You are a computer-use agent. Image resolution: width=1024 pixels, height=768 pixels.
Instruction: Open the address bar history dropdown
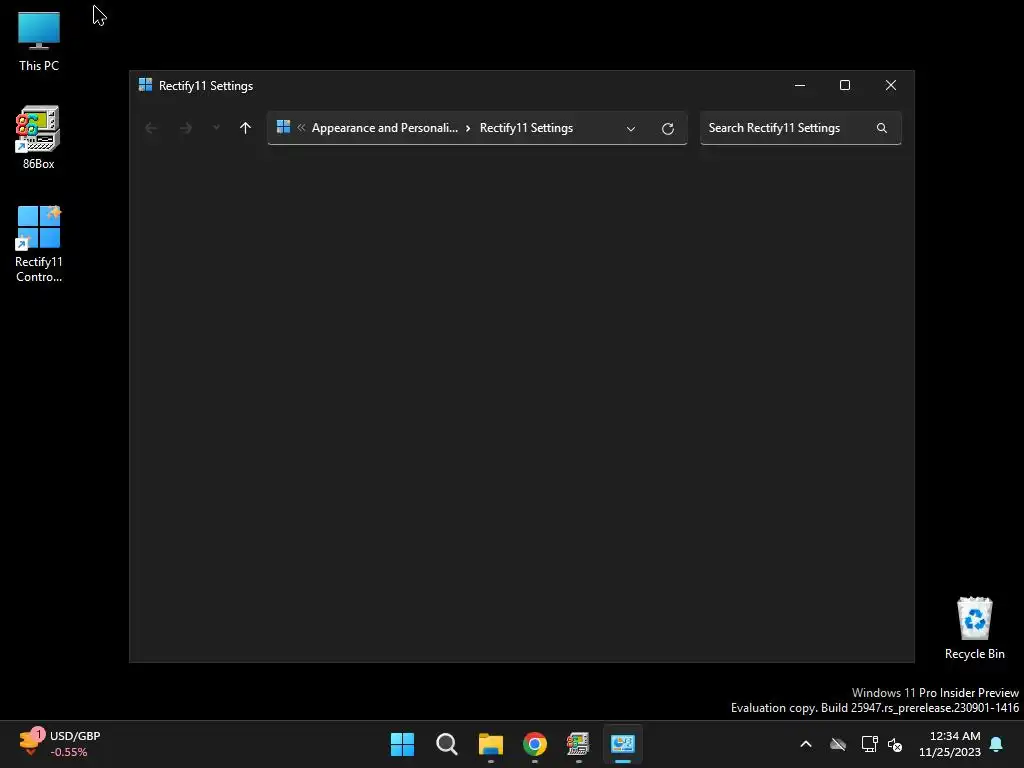[631, 129]
